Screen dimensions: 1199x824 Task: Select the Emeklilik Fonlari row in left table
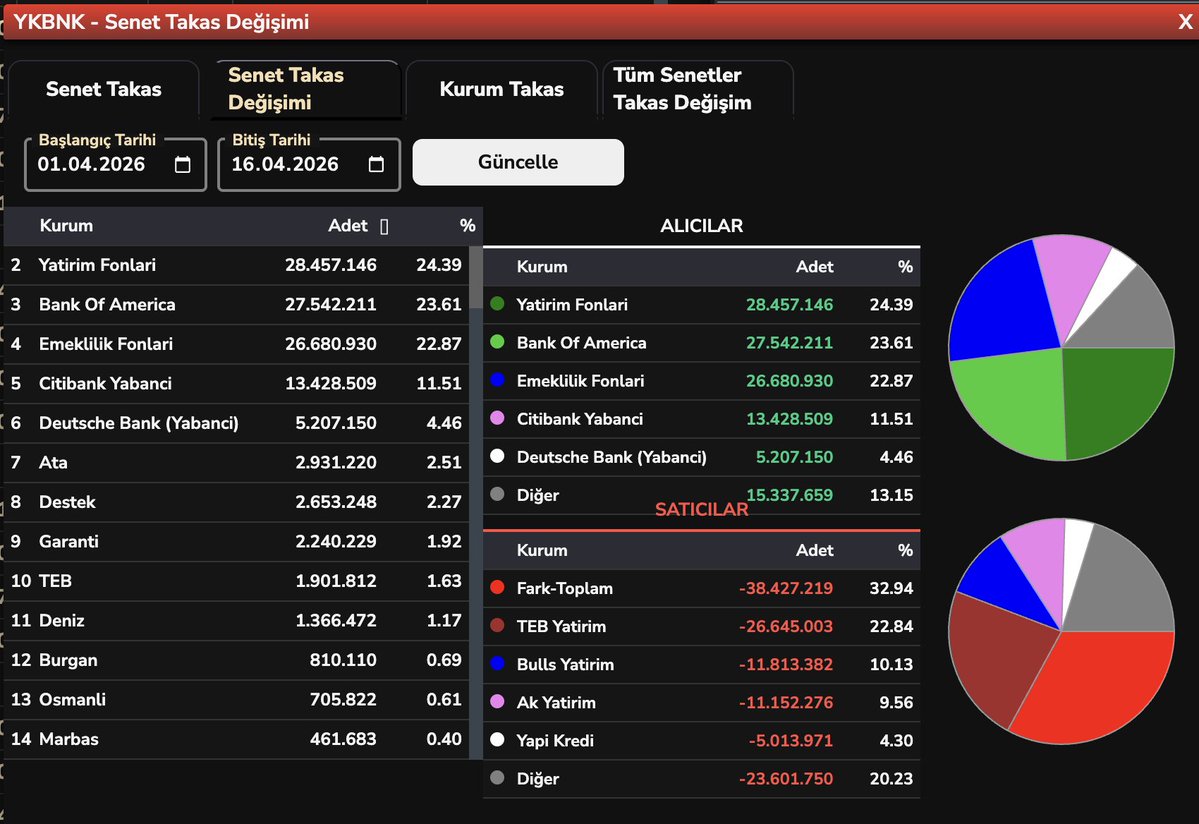pyautogui.click(x=236, y=344)
